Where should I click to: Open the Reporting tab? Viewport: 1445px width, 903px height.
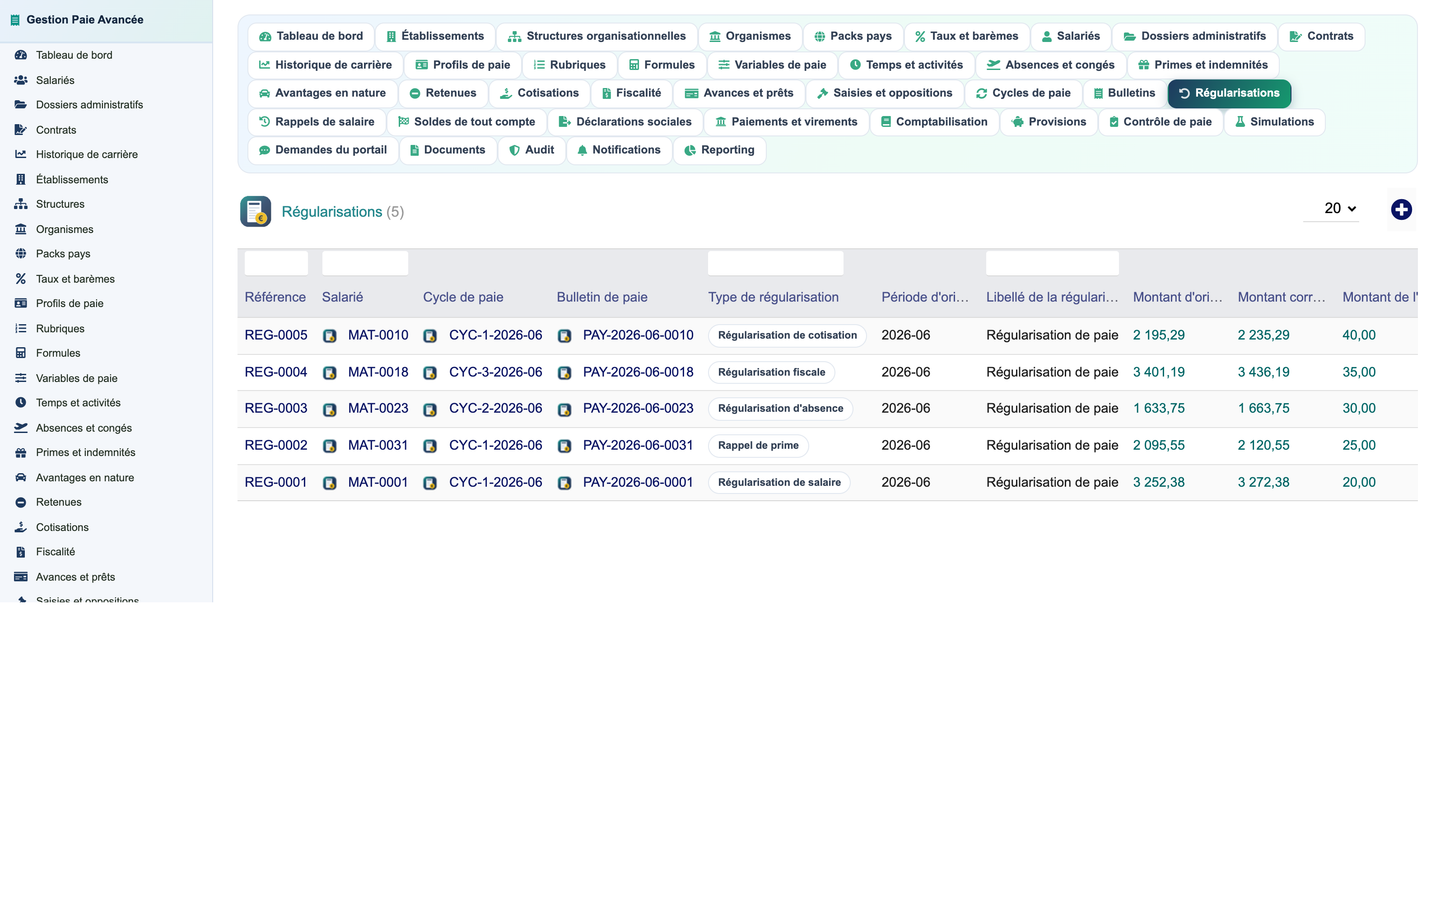coord(719,150)
